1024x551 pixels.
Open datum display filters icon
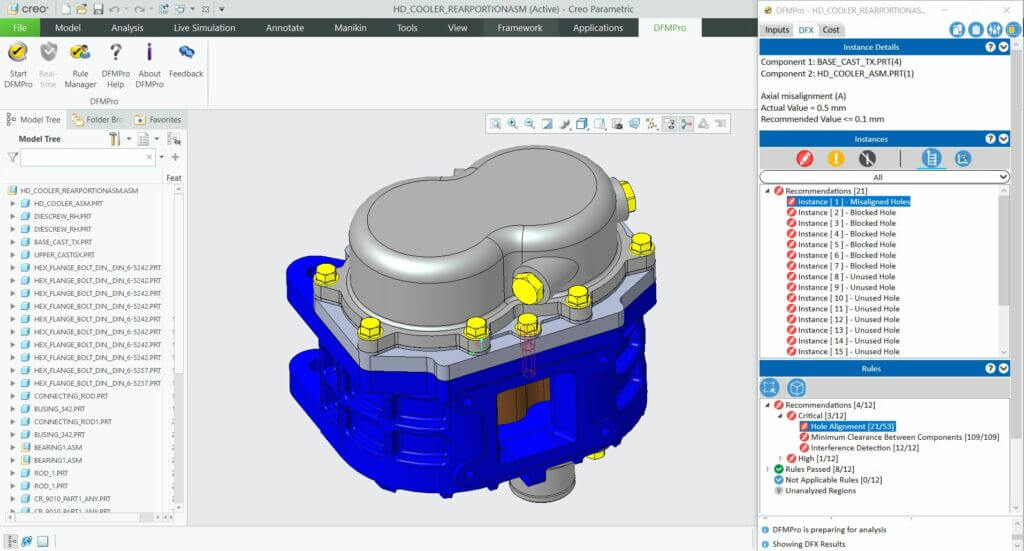point(652,123)
